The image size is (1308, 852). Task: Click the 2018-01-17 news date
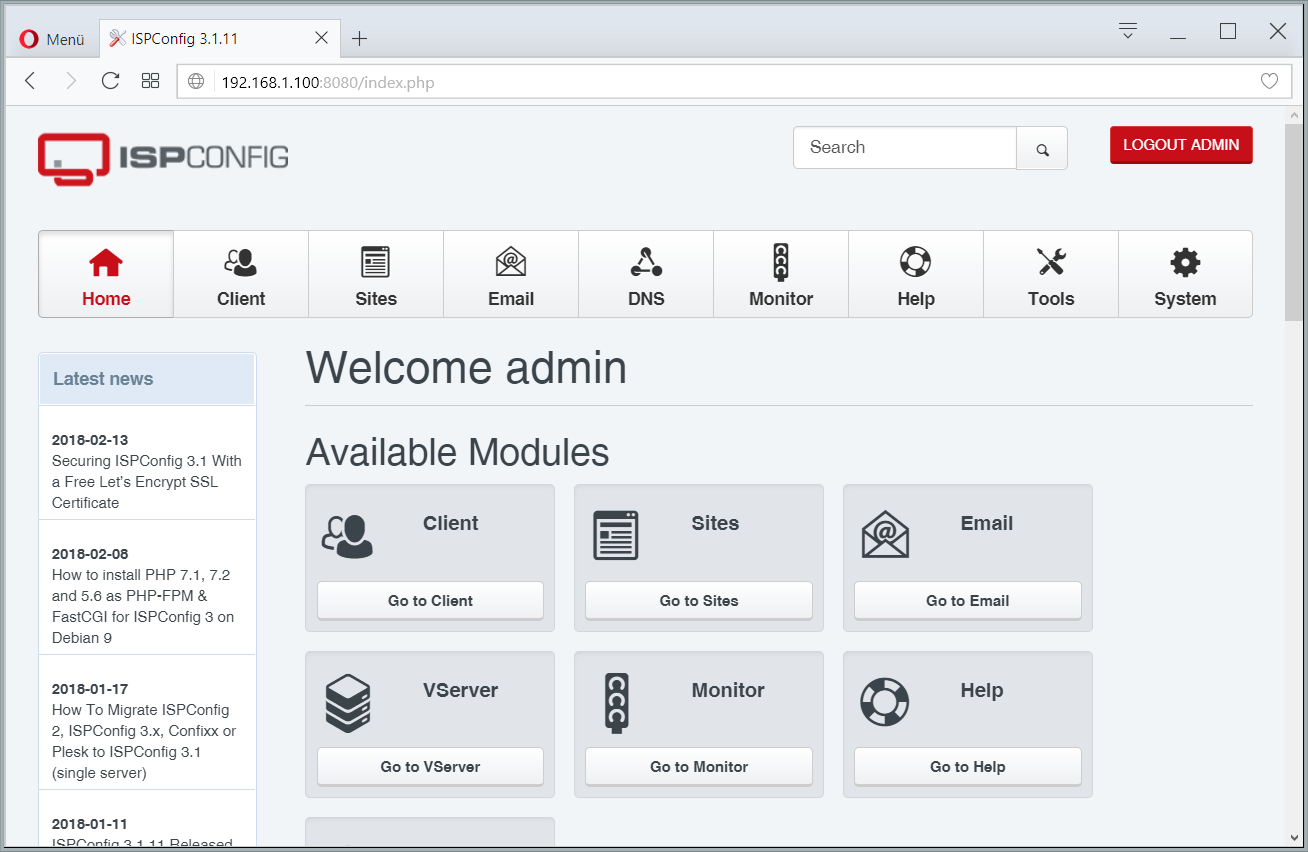coord(90,689)
